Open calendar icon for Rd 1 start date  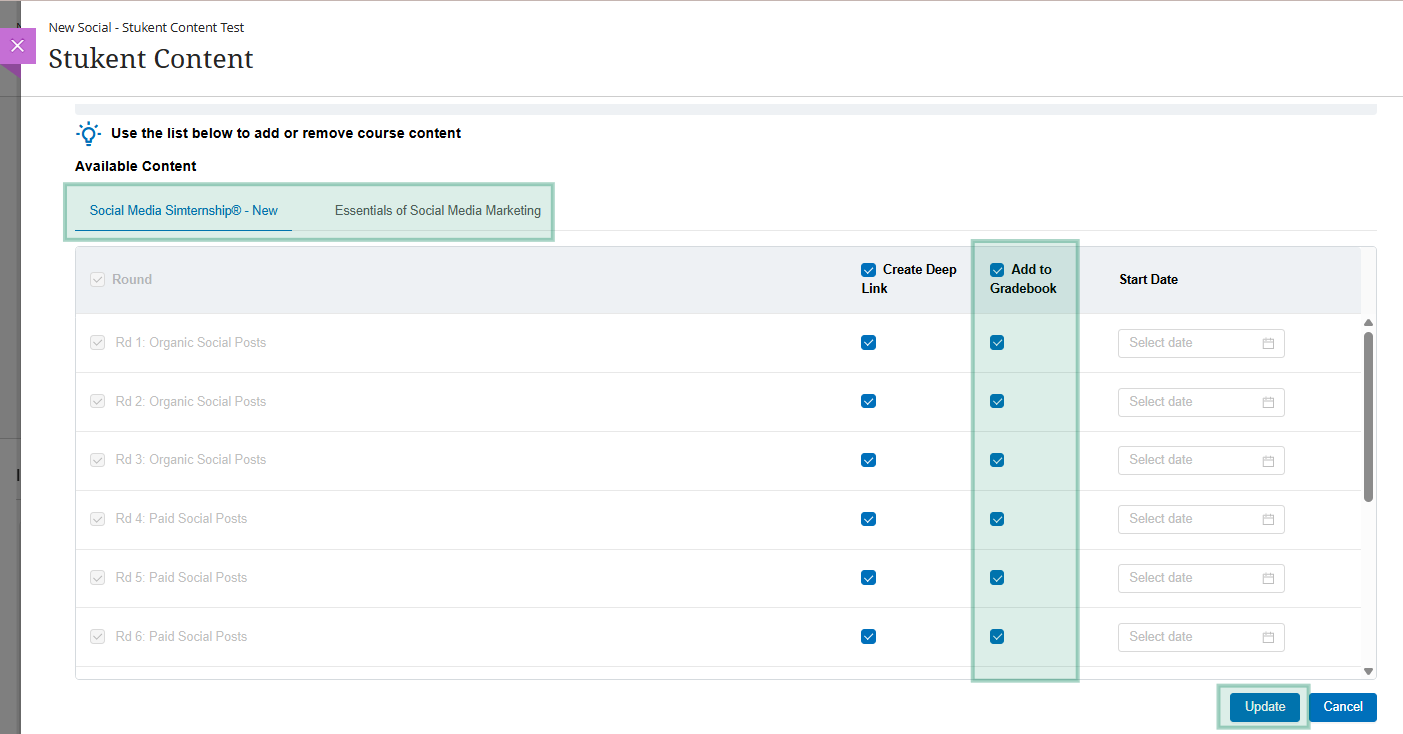[x=1268, y=343]
